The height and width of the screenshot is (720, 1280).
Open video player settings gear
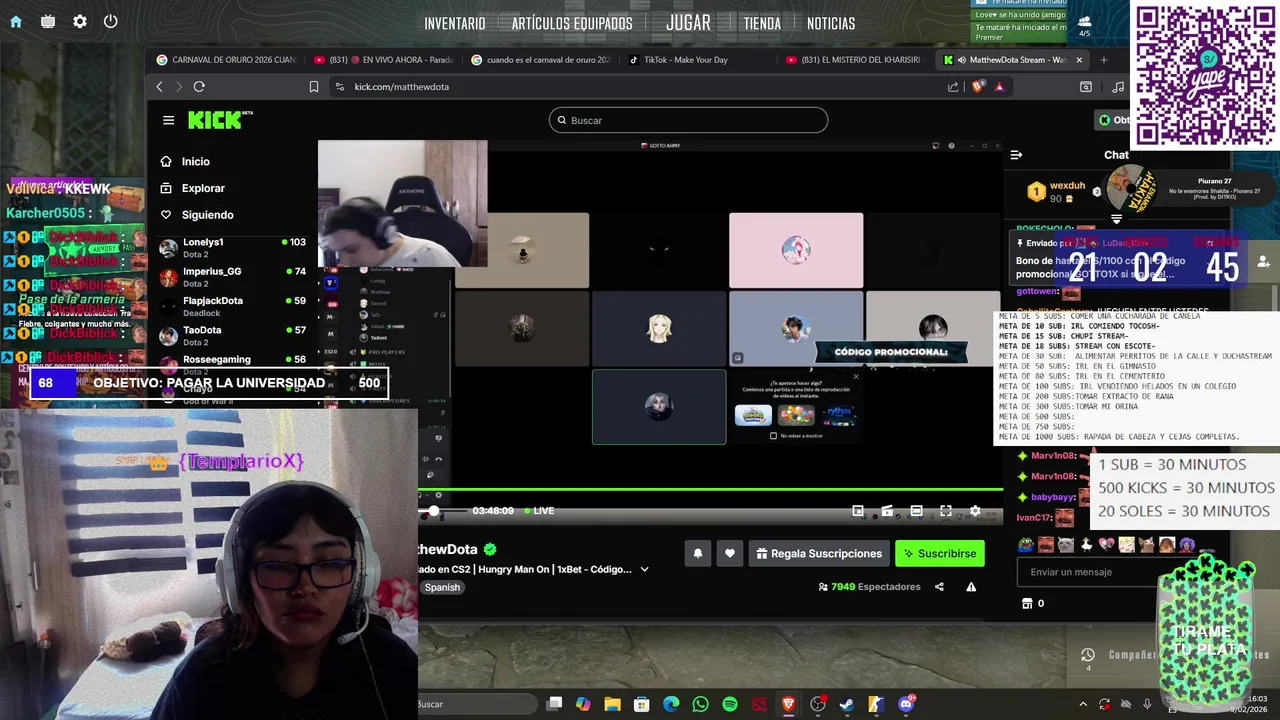975,511
